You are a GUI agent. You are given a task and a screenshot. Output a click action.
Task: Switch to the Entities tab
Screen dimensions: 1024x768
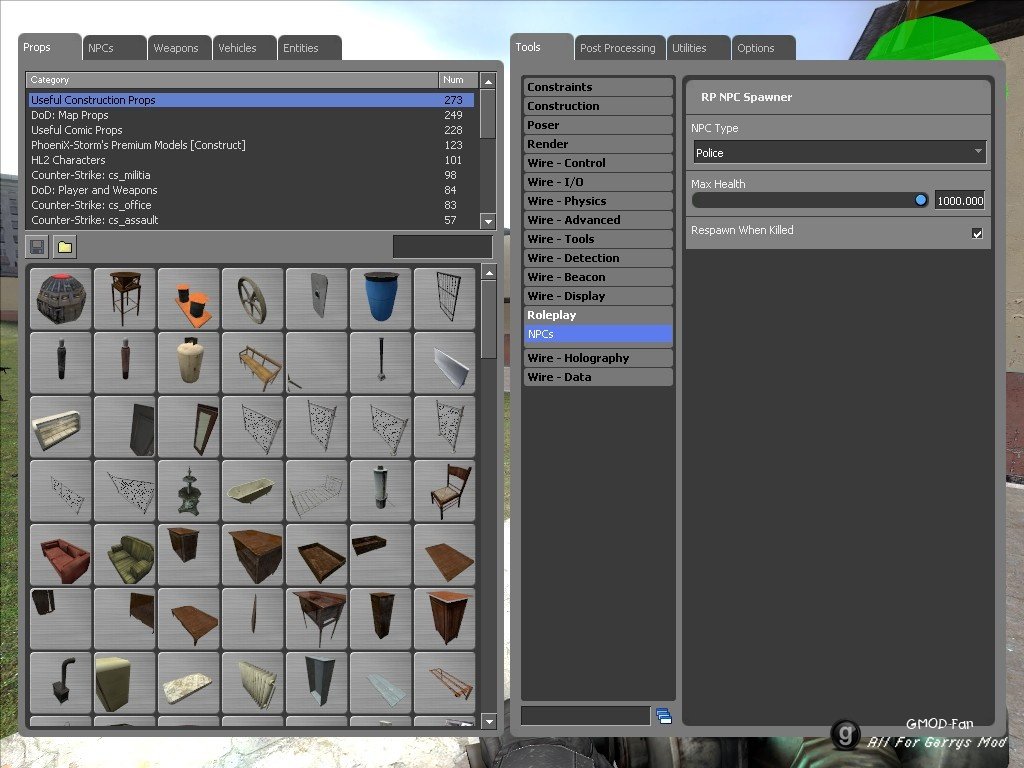310,48
